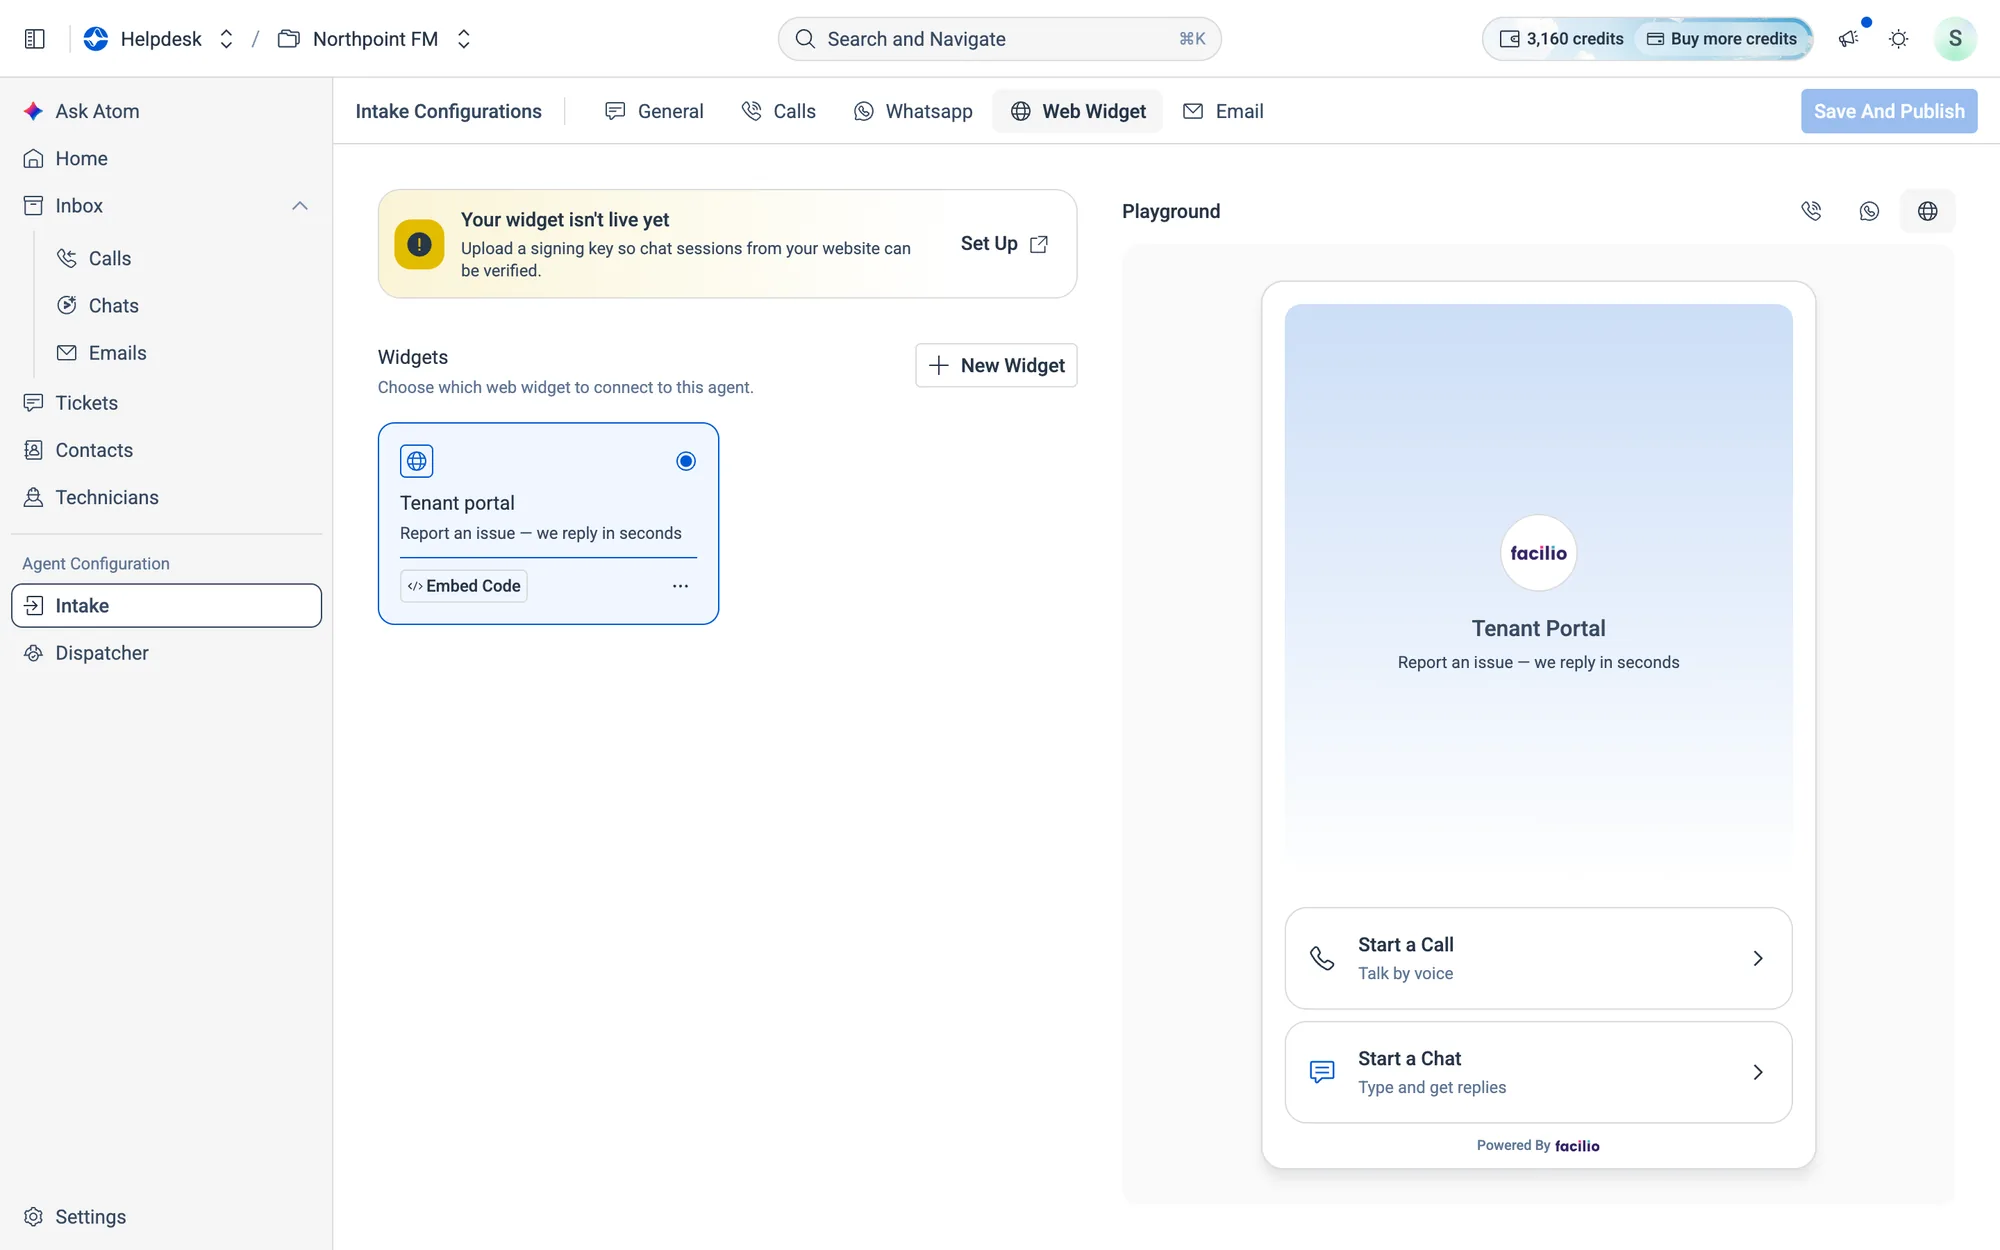Click the Set Up link in banner
This screenshot has width=2000, height=1250.
1004,244
